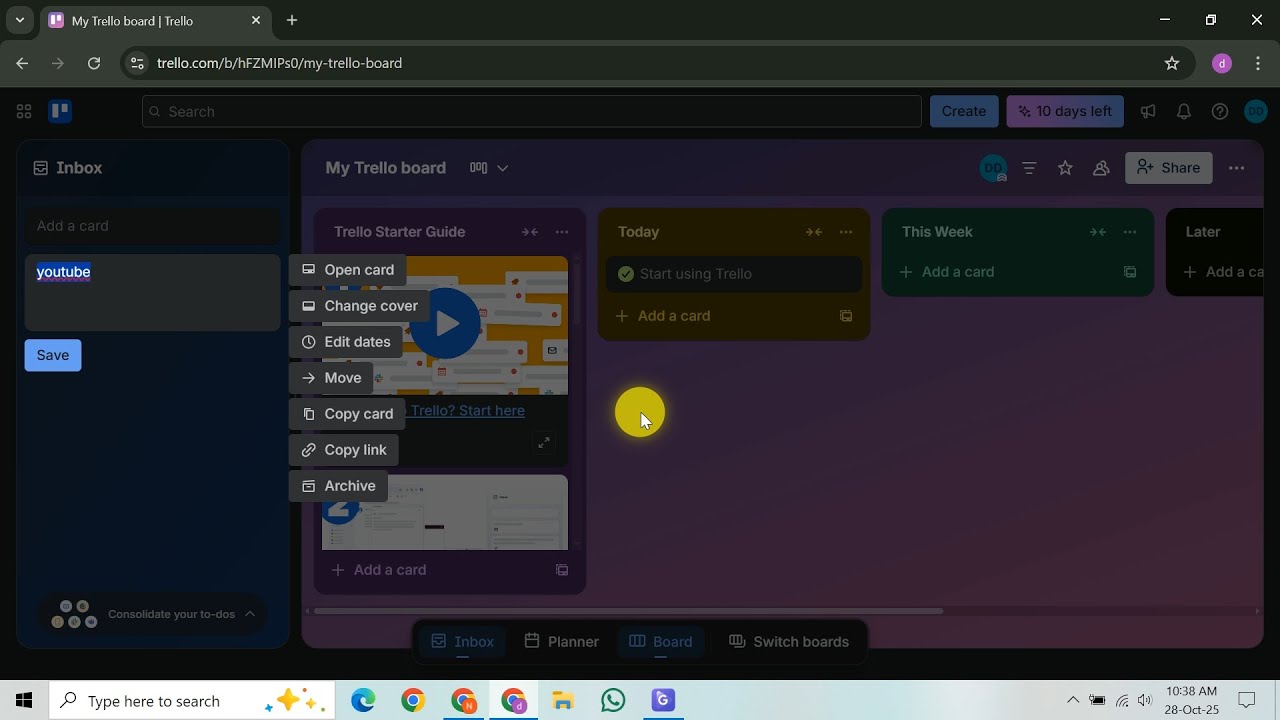
Task: Choose Copy card from quick menu
Action: (347, 414)
